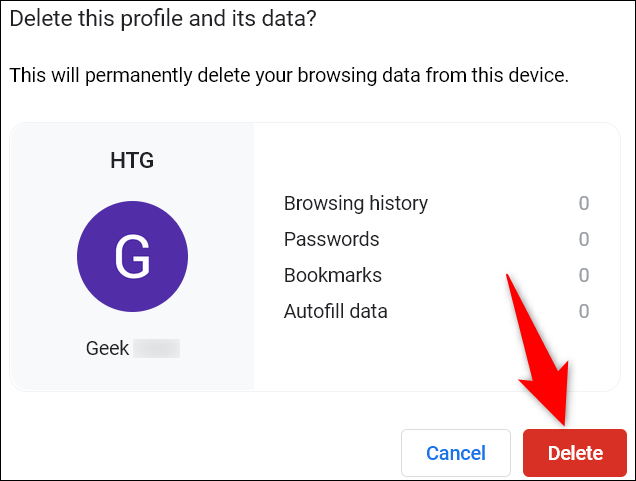Screen dimensions: 636x481
Task: Click the Passwords count value
Action: 583,239
